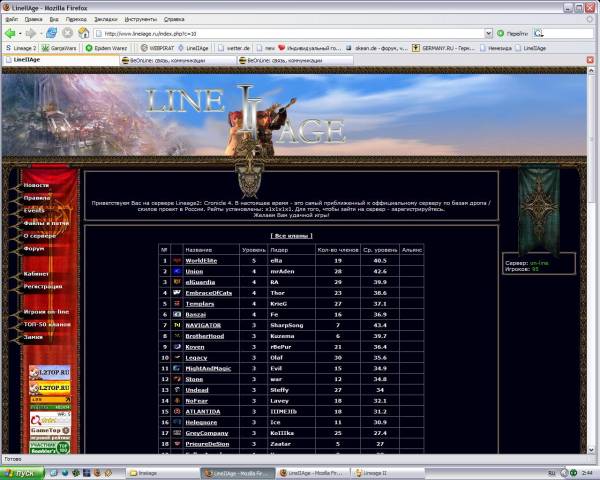Viewport: 600px width, 480px height.
Task: Open the Epidem Warez bookmark
Action: coord(107,48)
